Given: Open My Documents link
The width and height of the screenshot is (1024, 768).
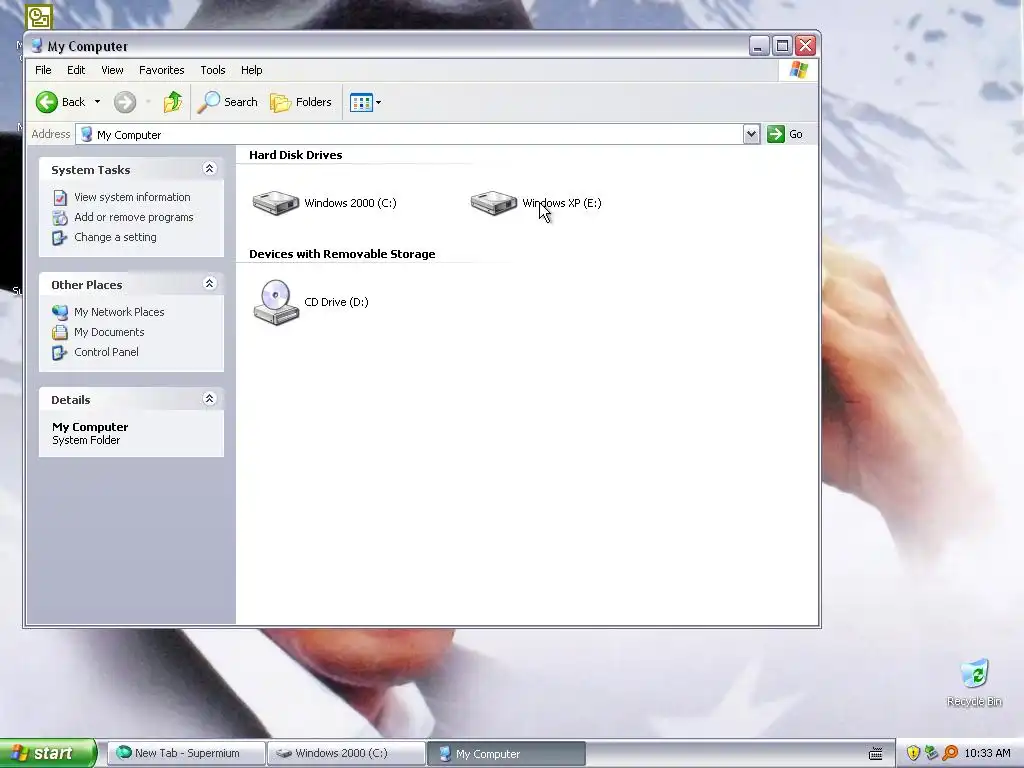Looking at the screenshot, I should (109, 332).
